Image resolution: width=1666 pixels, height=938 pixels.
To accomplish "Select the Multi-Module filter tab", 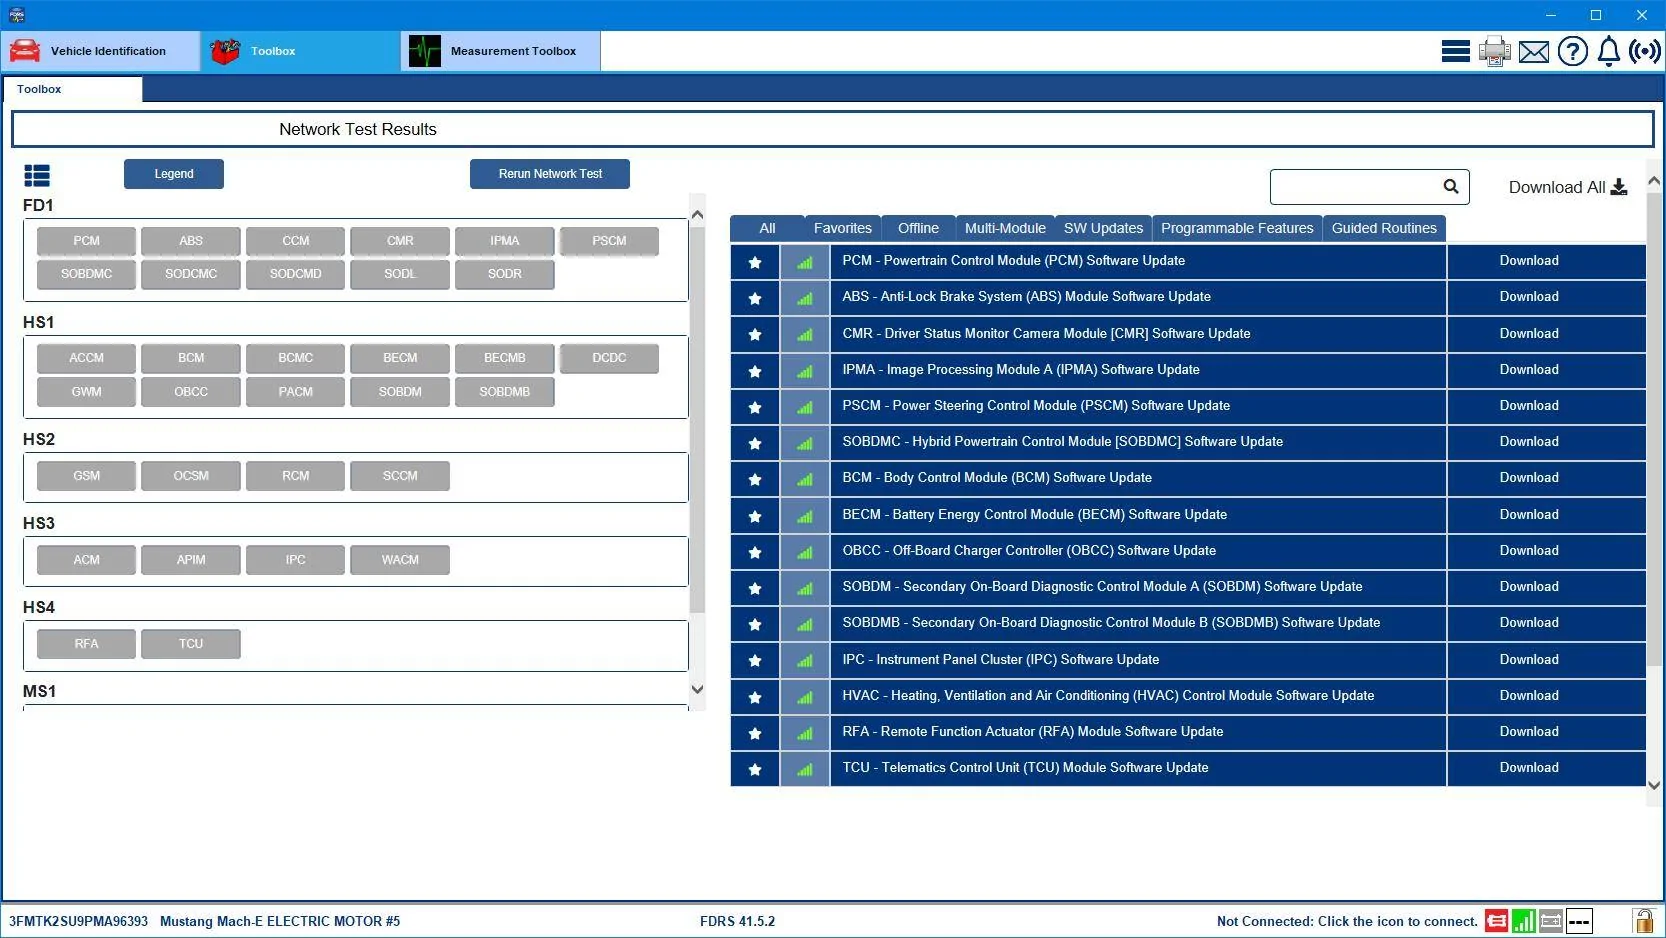I will (1005, 228).
